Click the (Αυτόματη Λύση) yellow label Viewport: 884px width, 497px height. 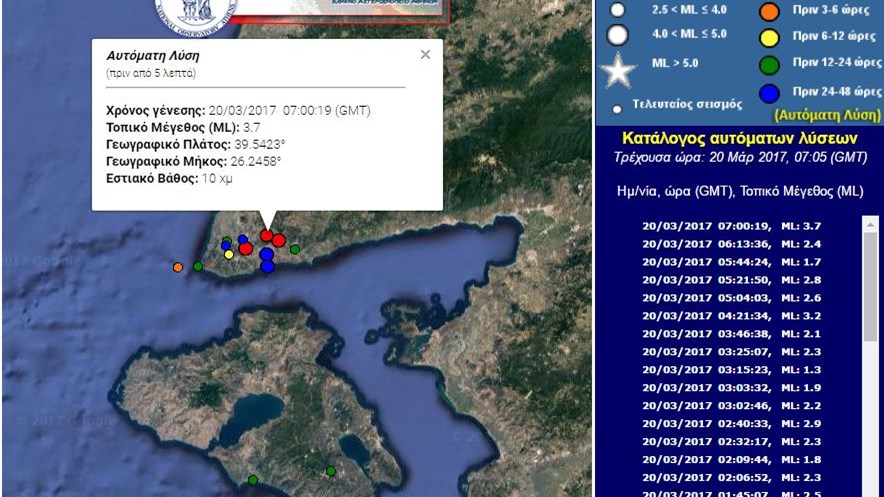(827, 116)
